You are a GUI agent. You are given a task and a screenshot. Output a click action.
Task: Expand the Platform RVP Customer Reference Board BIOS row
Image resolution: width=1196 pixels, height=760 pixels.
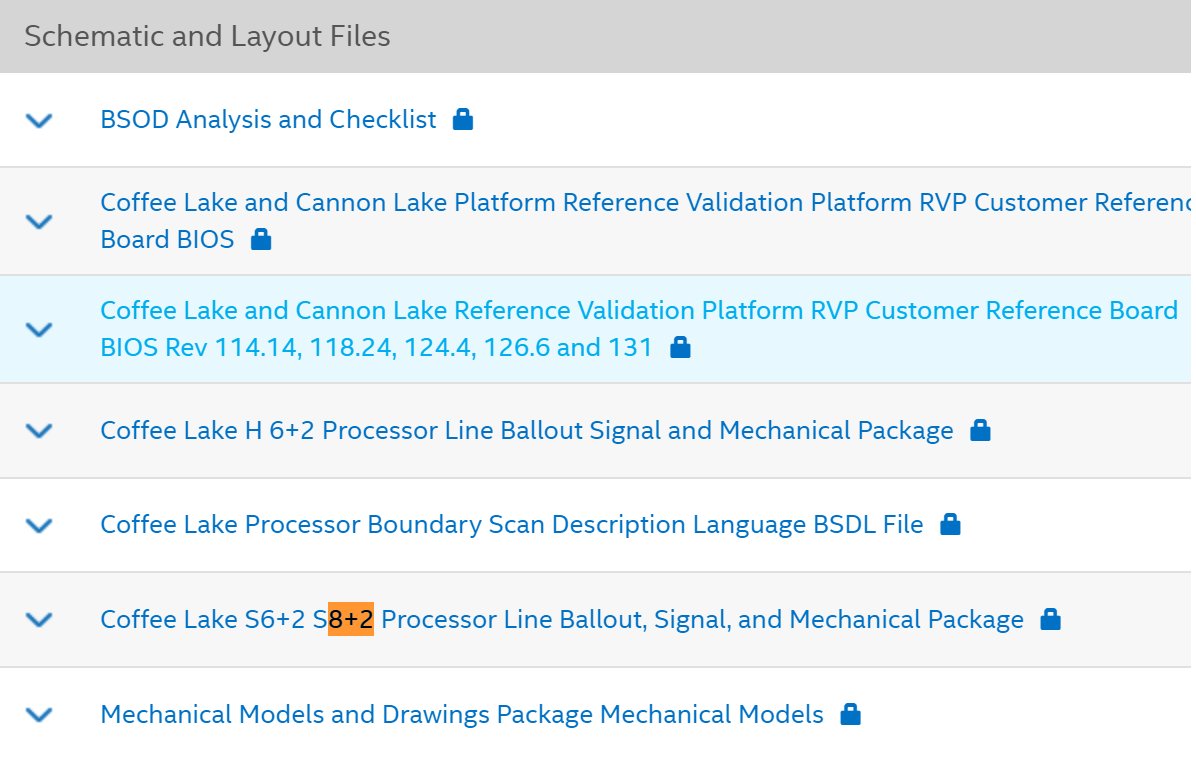point(39,221)
